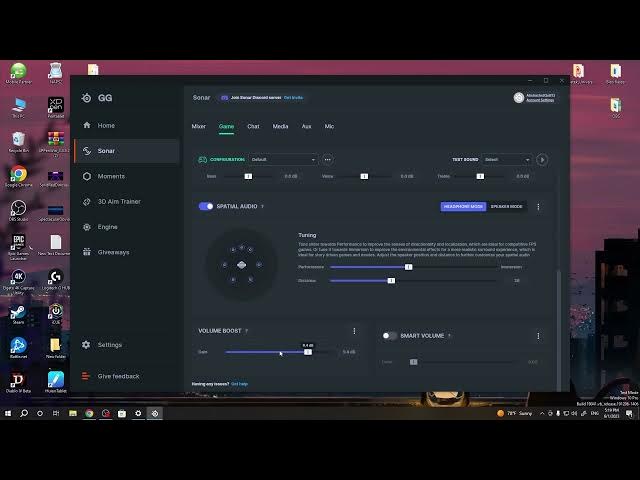Switch to the Game tab
The width and height of the screenshot is (640, 480).
(x=226, y=127)
